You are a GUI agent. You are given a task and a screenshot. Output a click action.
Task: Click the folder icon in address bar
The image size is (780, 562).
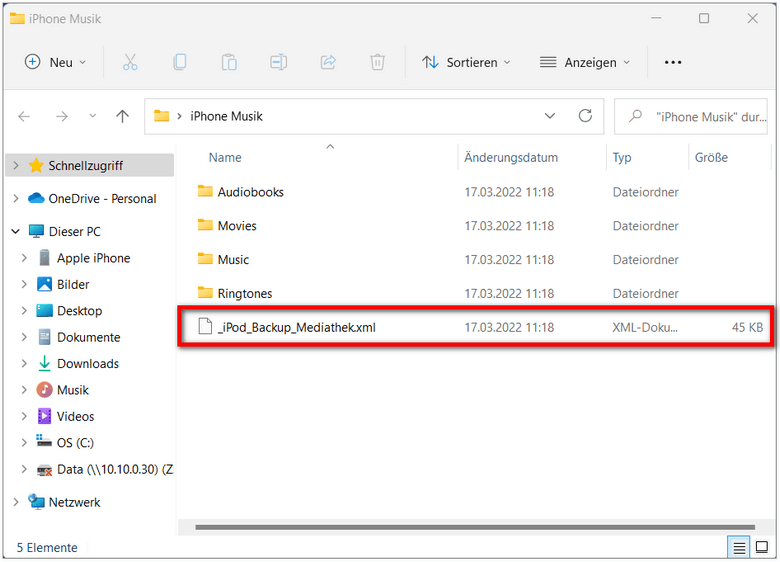coord(161,116)
